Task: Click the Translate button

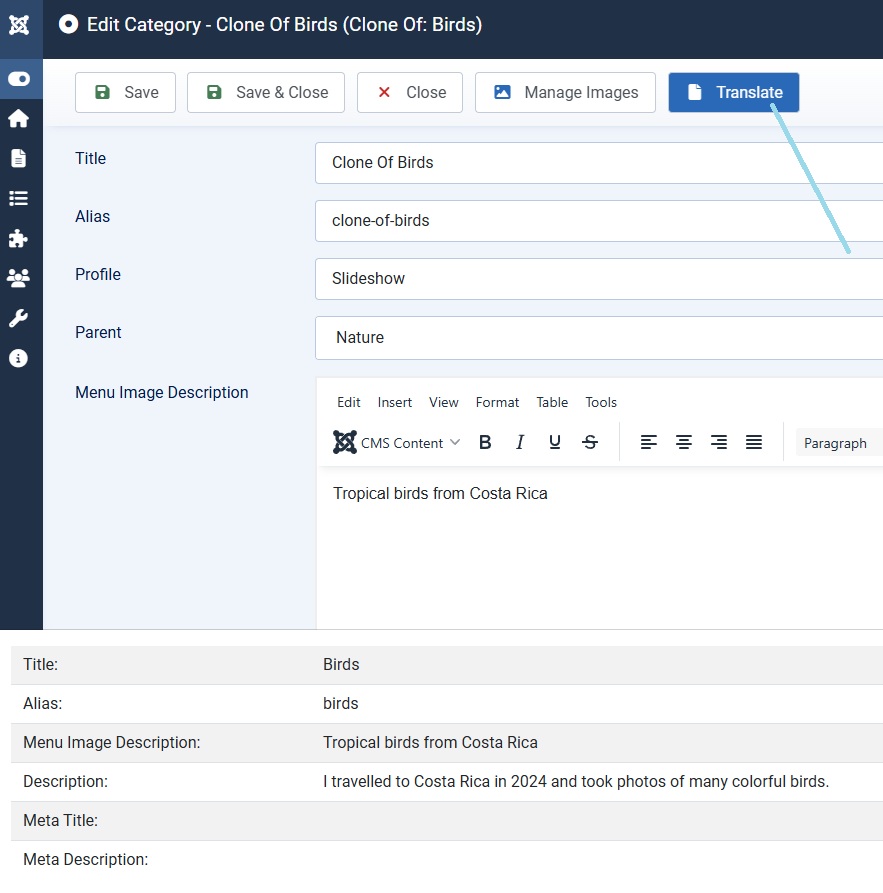Action: click(733, 92)
